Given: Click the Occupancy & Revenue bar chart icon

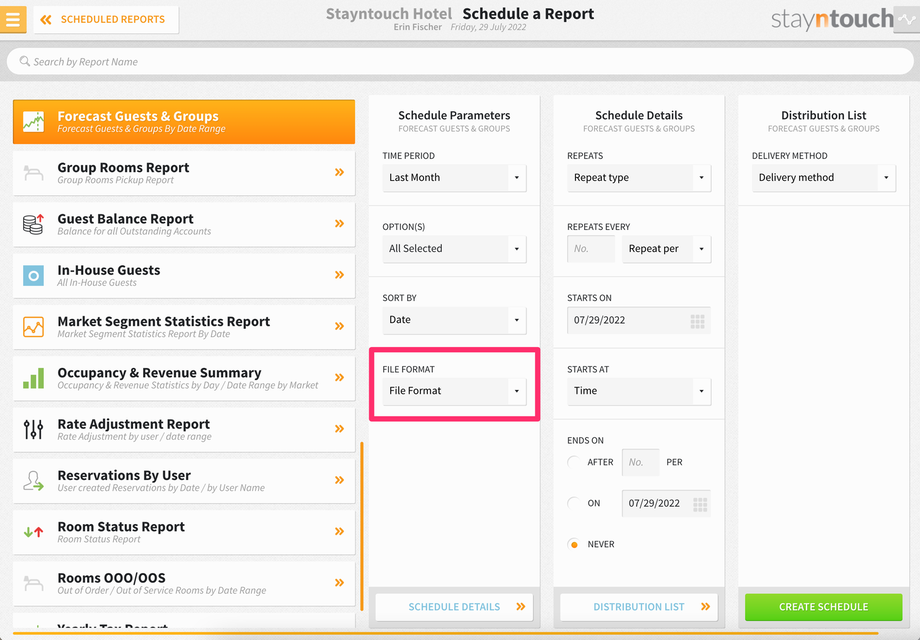Looking at the screenshot, I should tap(33, 378).
